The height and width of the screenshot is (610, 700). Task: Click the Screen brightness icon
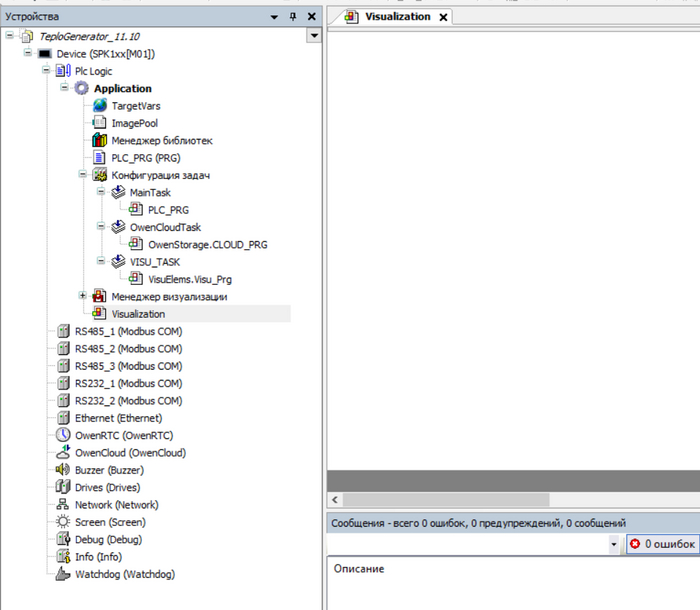point(63,522)
